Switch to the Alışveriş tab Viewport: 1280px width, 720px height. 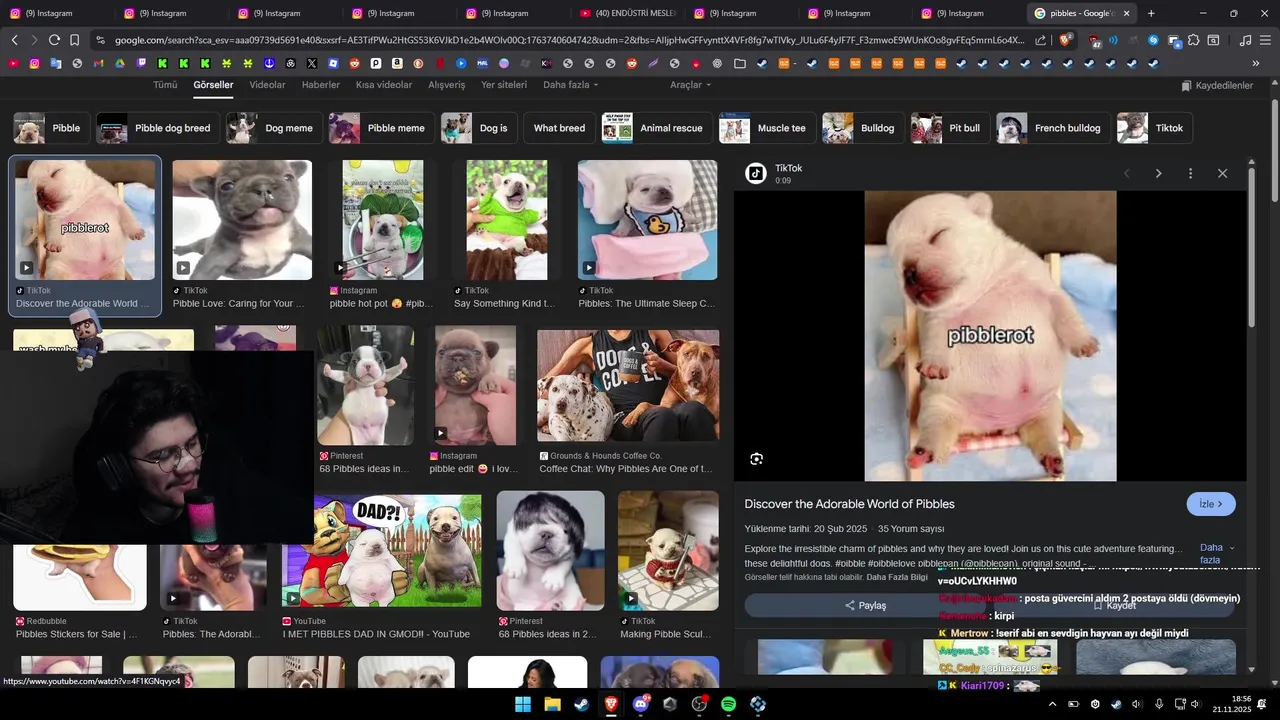coord(447,85)
